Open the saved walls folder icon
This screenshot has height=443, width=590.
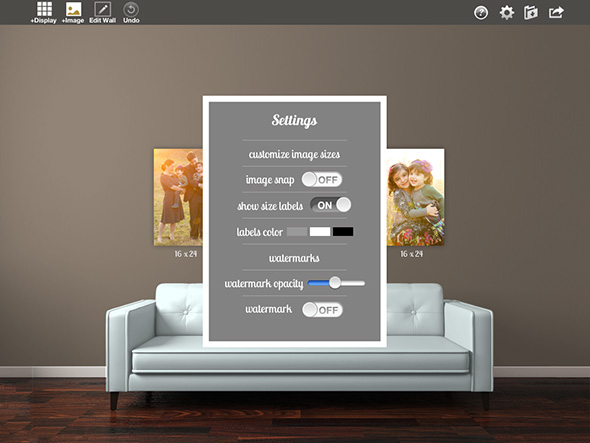coord(531,12)
